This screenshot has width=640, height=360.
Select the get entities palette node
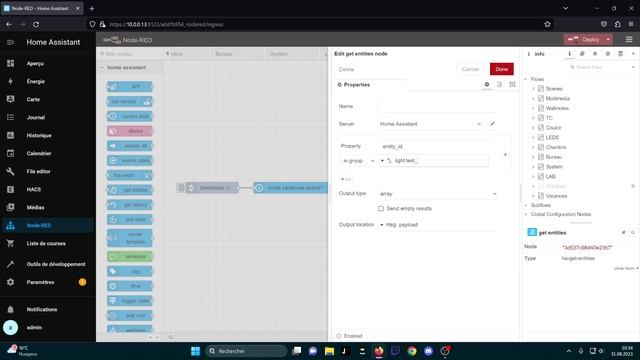click(x=130, y=190)
